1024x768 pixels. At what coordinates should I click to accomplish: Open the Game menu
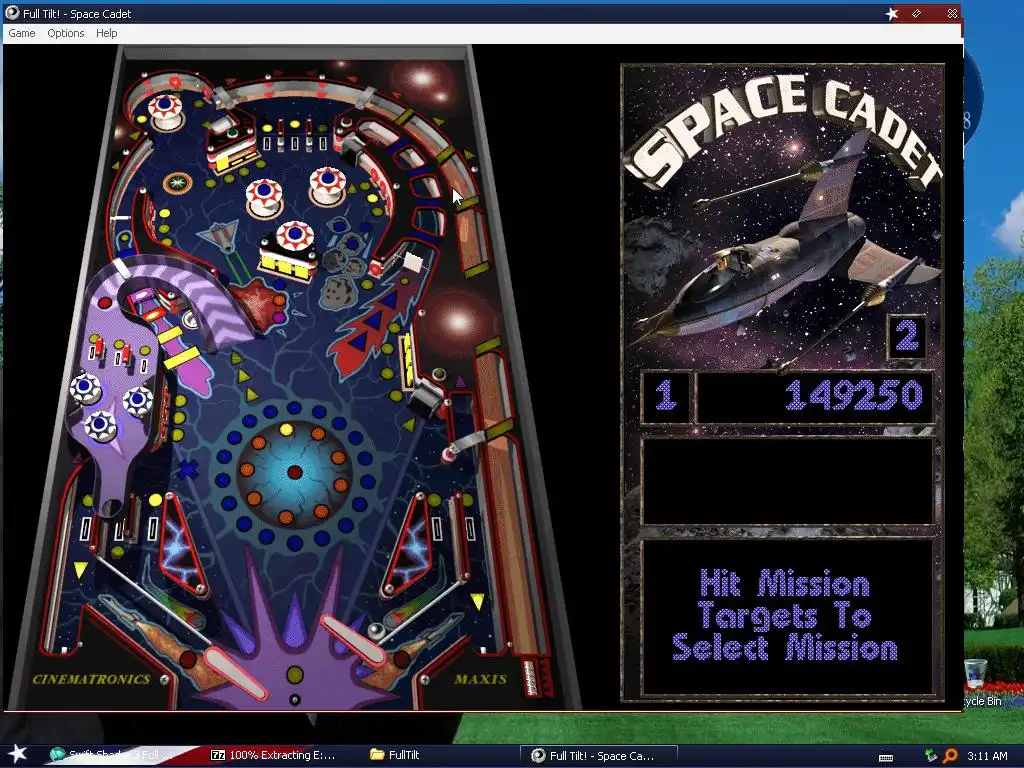22,33
